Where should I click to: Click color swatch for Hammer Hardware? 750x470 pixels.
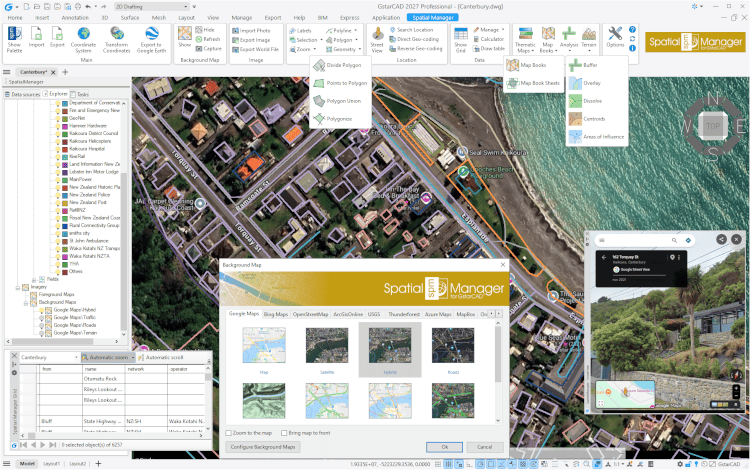click(x=65, y=126)
